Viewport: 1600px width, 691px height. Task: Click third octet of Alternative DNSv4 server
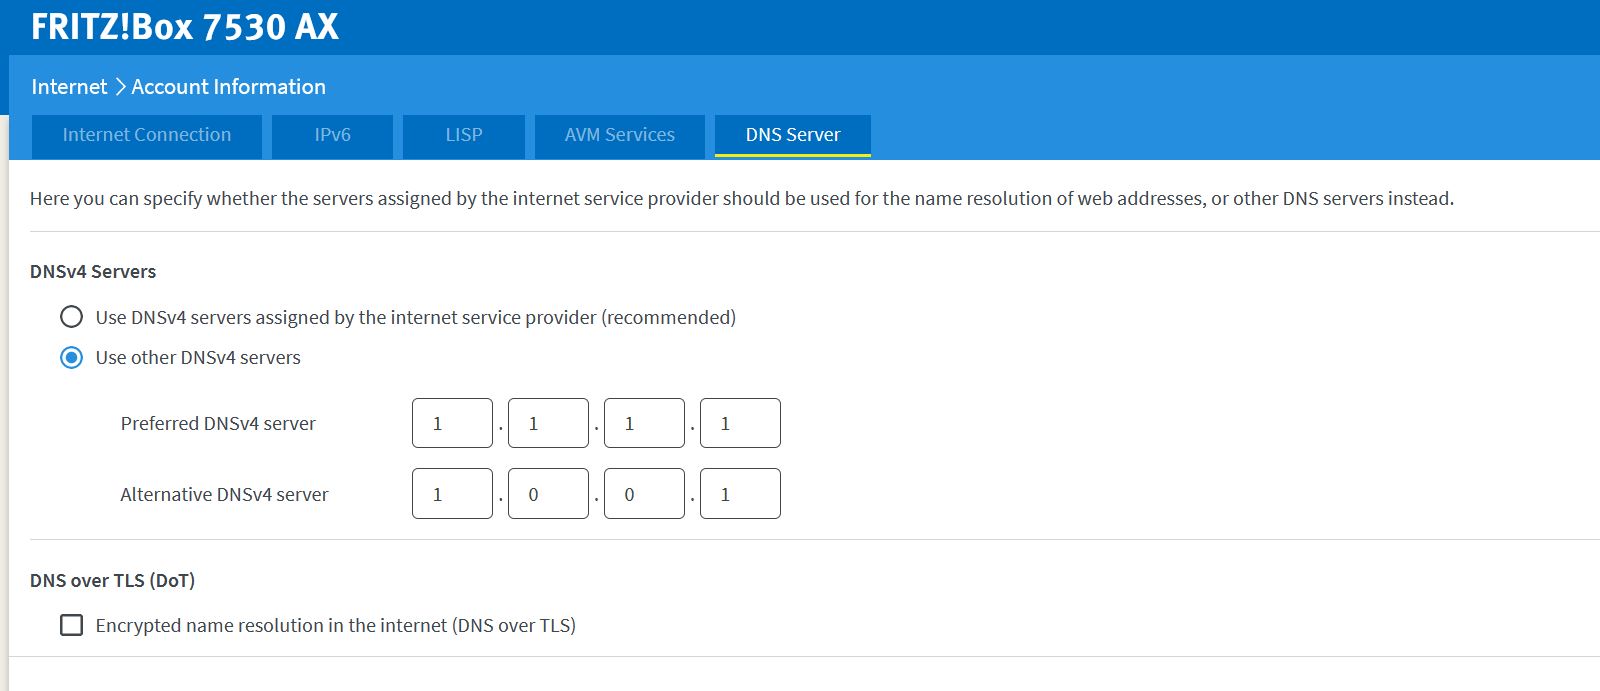[x=644, y=494]
